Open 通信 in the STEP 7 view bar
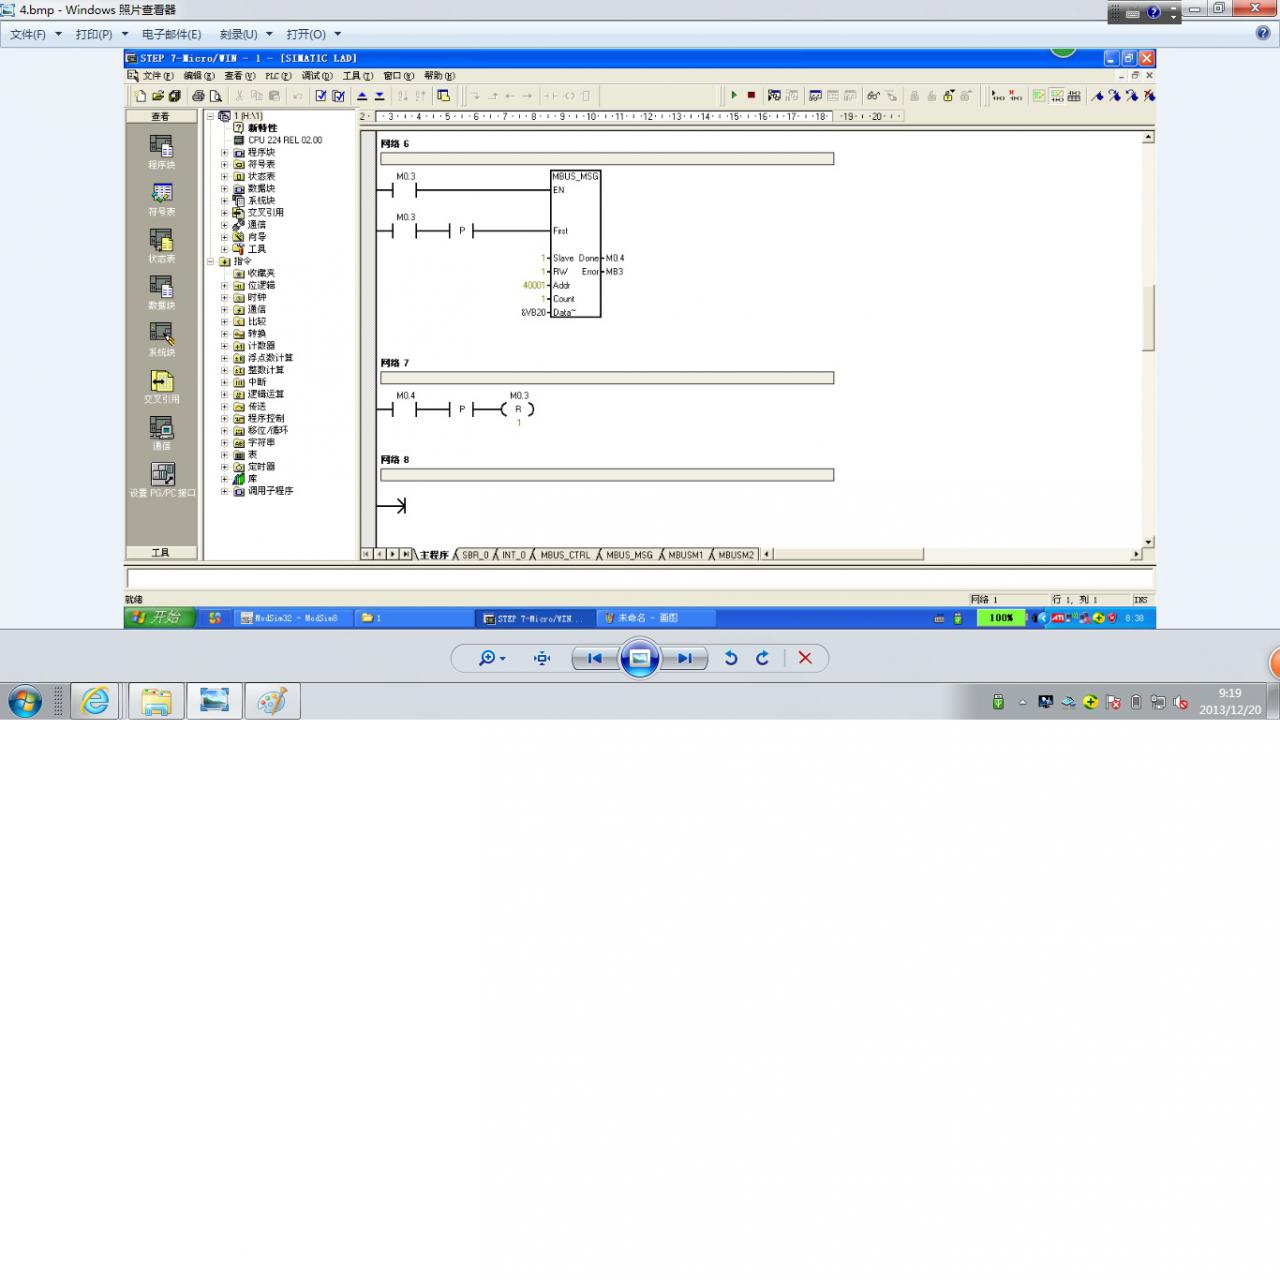1280x1280 pixels. coord(161,433)
